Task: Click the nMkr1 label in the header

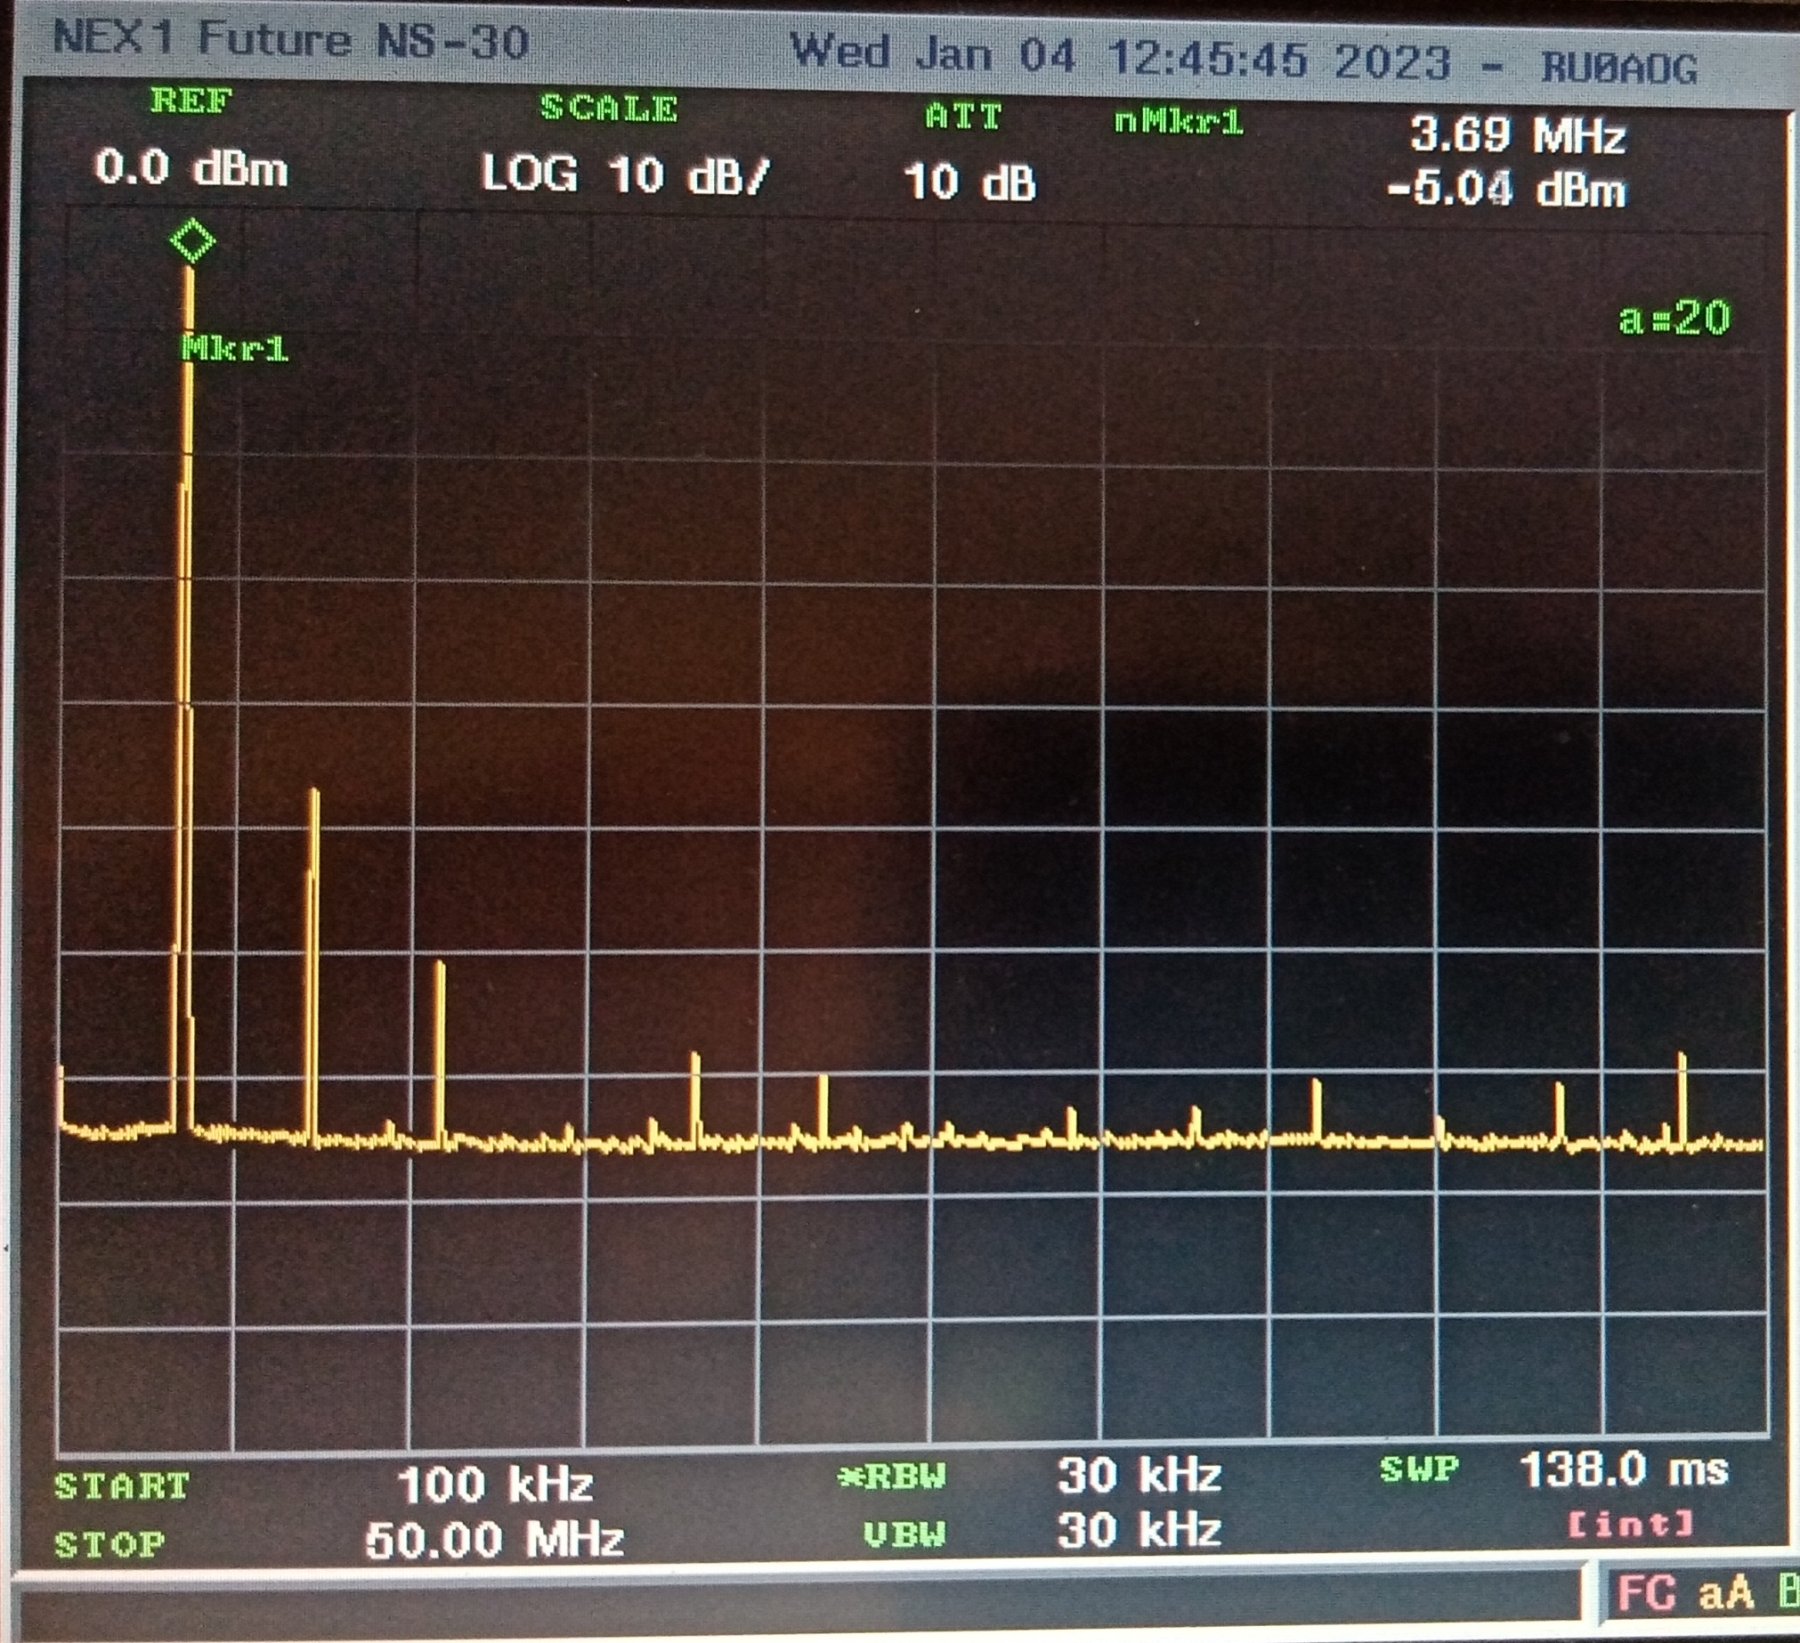Action: (1178, 122)
